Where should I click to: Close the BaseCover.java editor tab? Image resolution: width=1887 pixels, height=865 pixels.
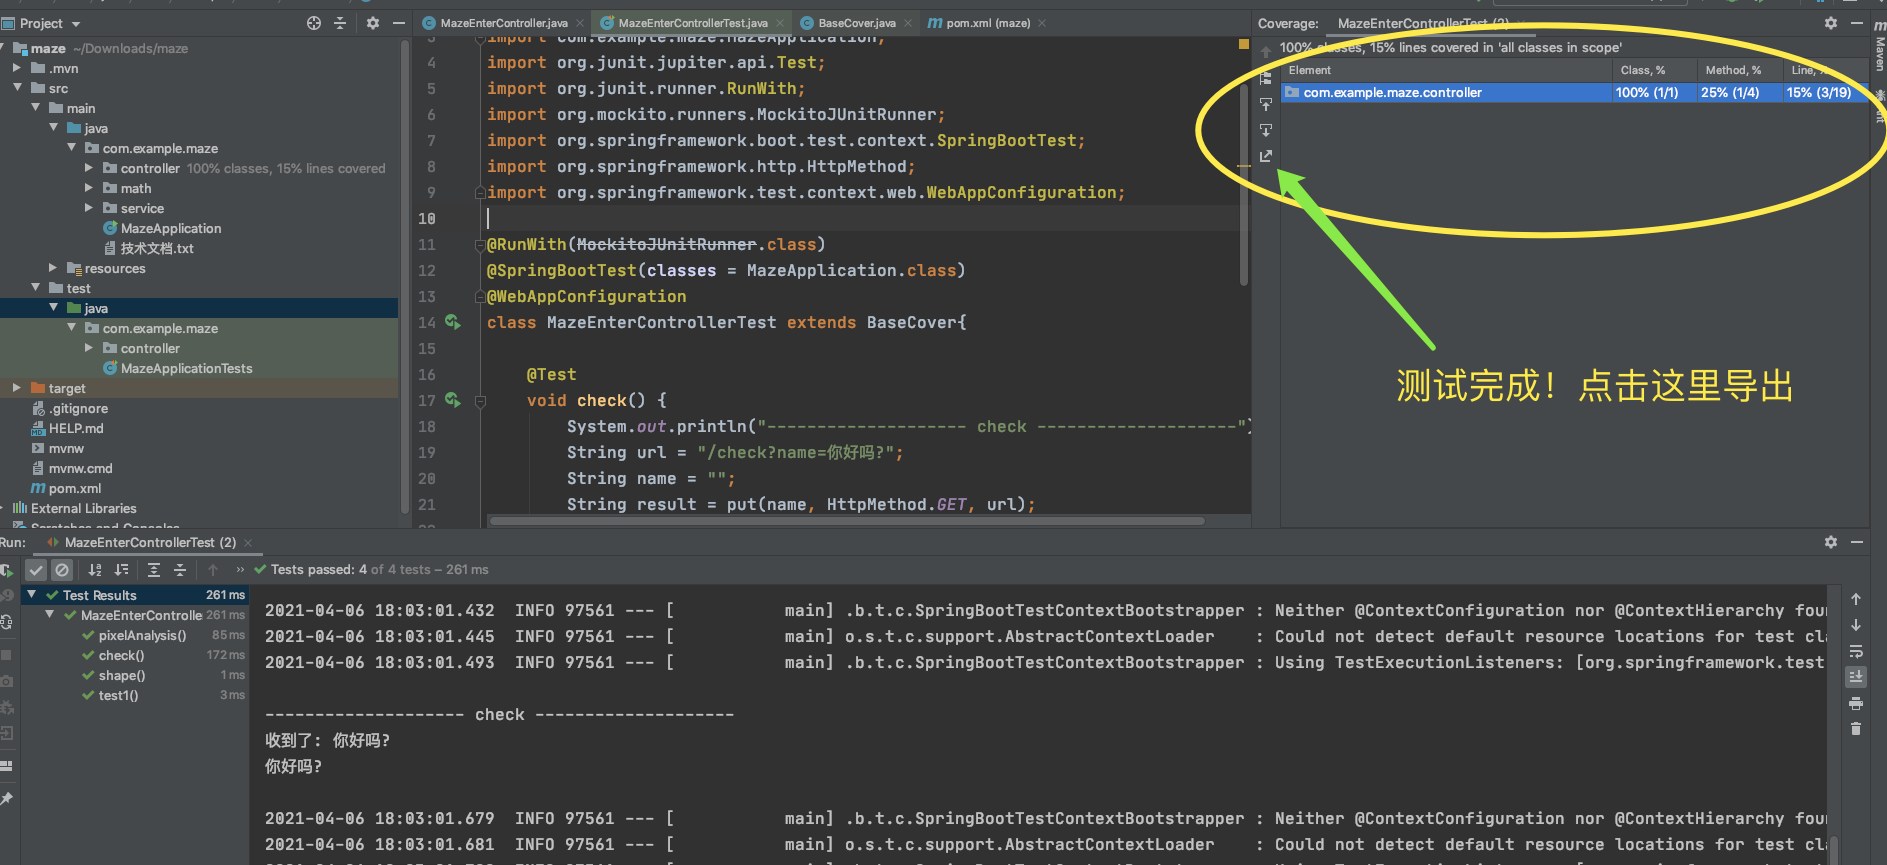tap(908, 23)
